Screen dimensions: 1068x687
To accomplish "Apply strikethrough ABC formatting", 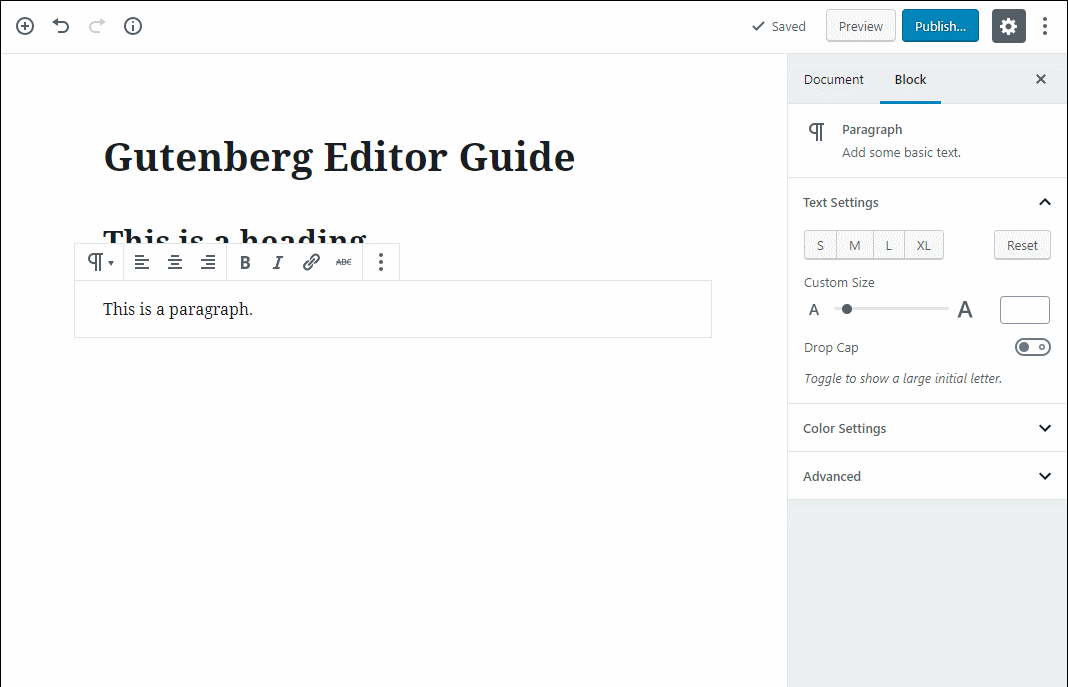I will tap(344, 262).
